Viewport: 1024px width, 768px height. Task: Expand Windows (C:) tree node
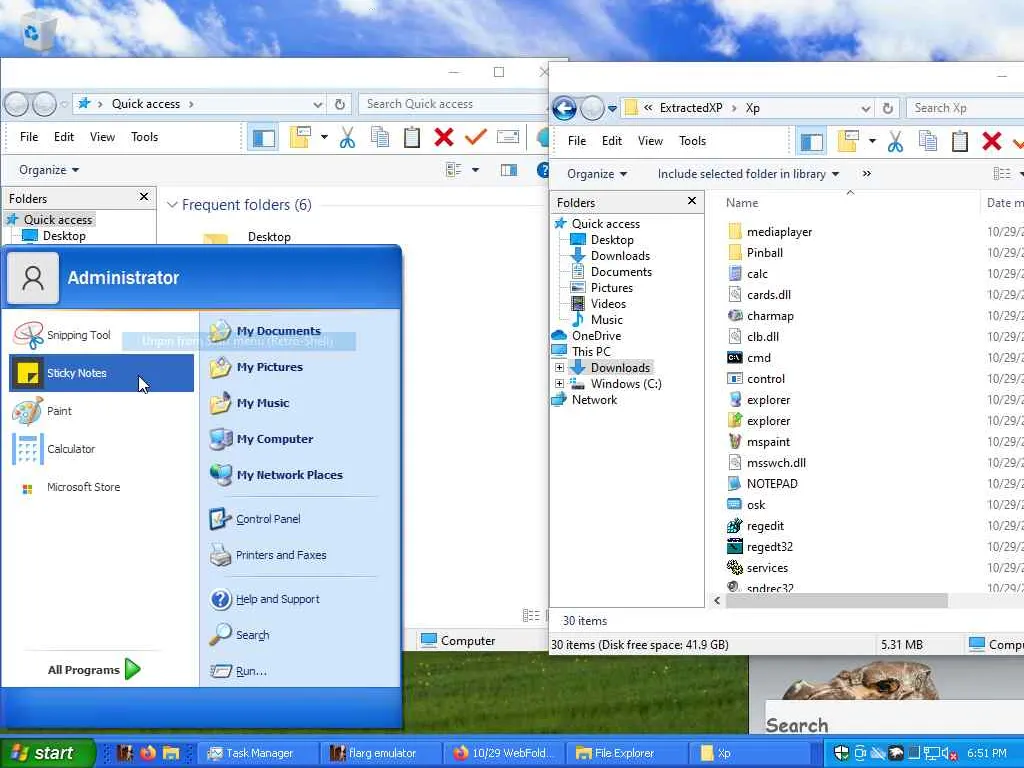click(x=560, y=383)
